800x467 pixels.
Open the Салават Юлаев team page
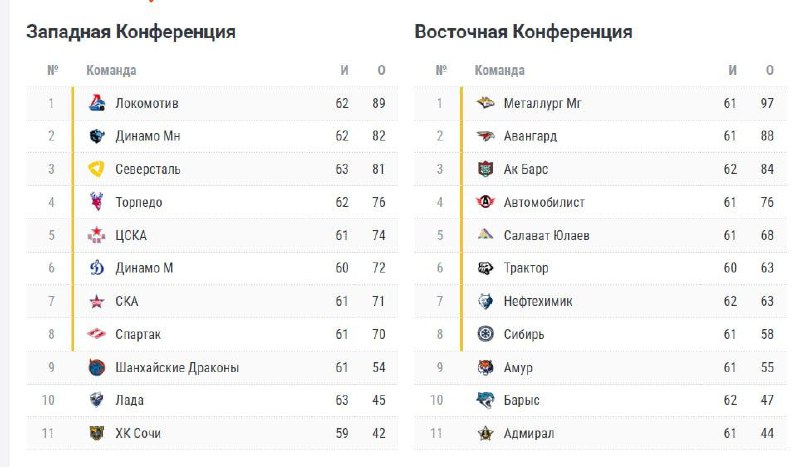pos(546,235)
